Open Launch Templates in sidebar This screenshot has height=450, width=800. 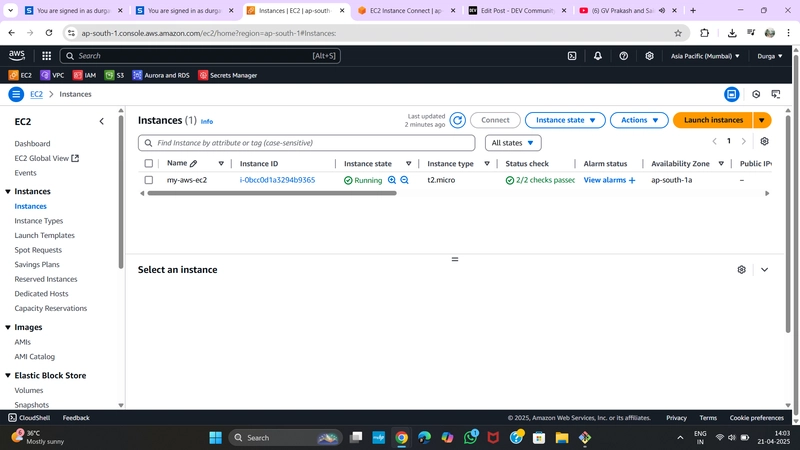44,235
